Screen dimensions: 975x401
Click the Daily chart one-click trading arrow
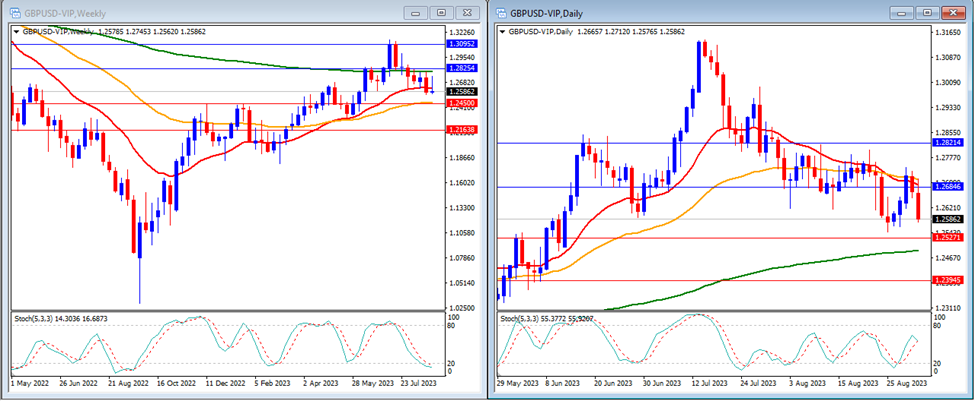[x=503, y=30]
